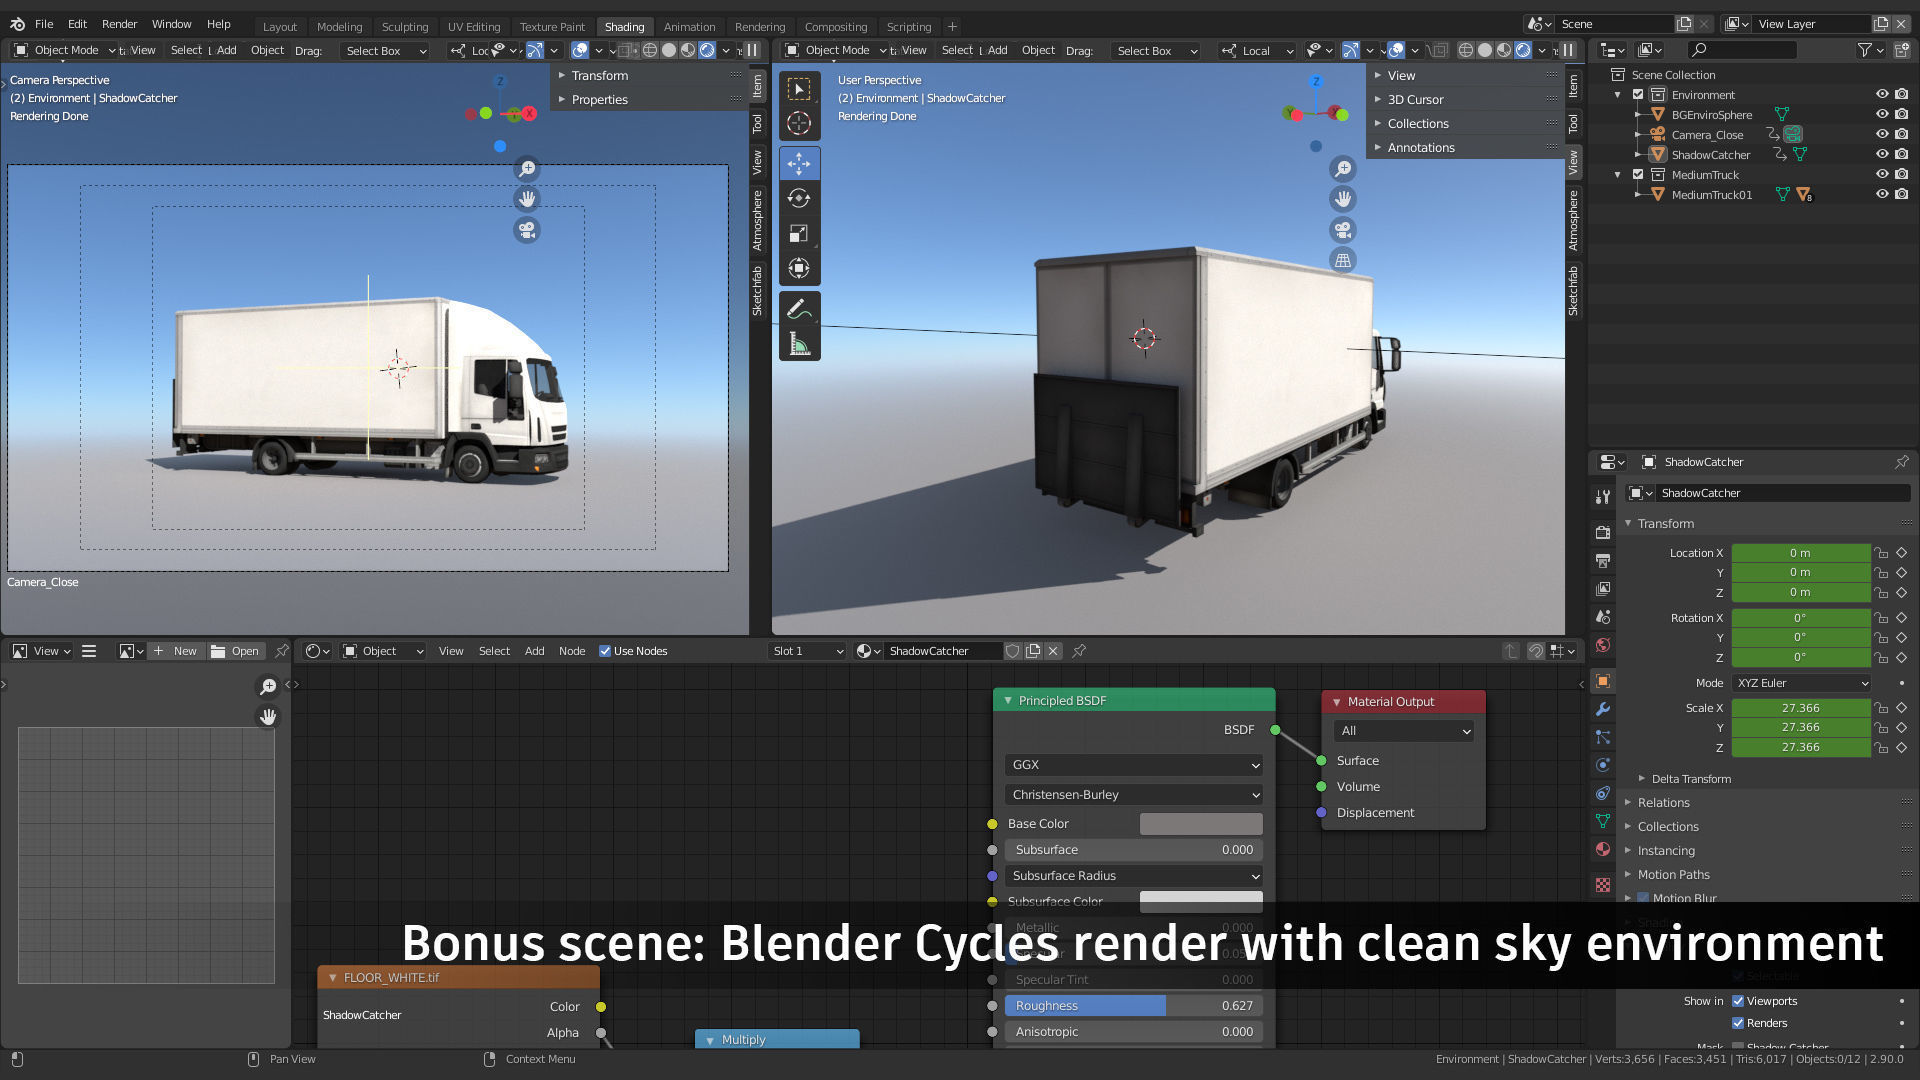Click the Anisotropic value slider
1920x1080 pixels.
(x=1134, y=1032)
